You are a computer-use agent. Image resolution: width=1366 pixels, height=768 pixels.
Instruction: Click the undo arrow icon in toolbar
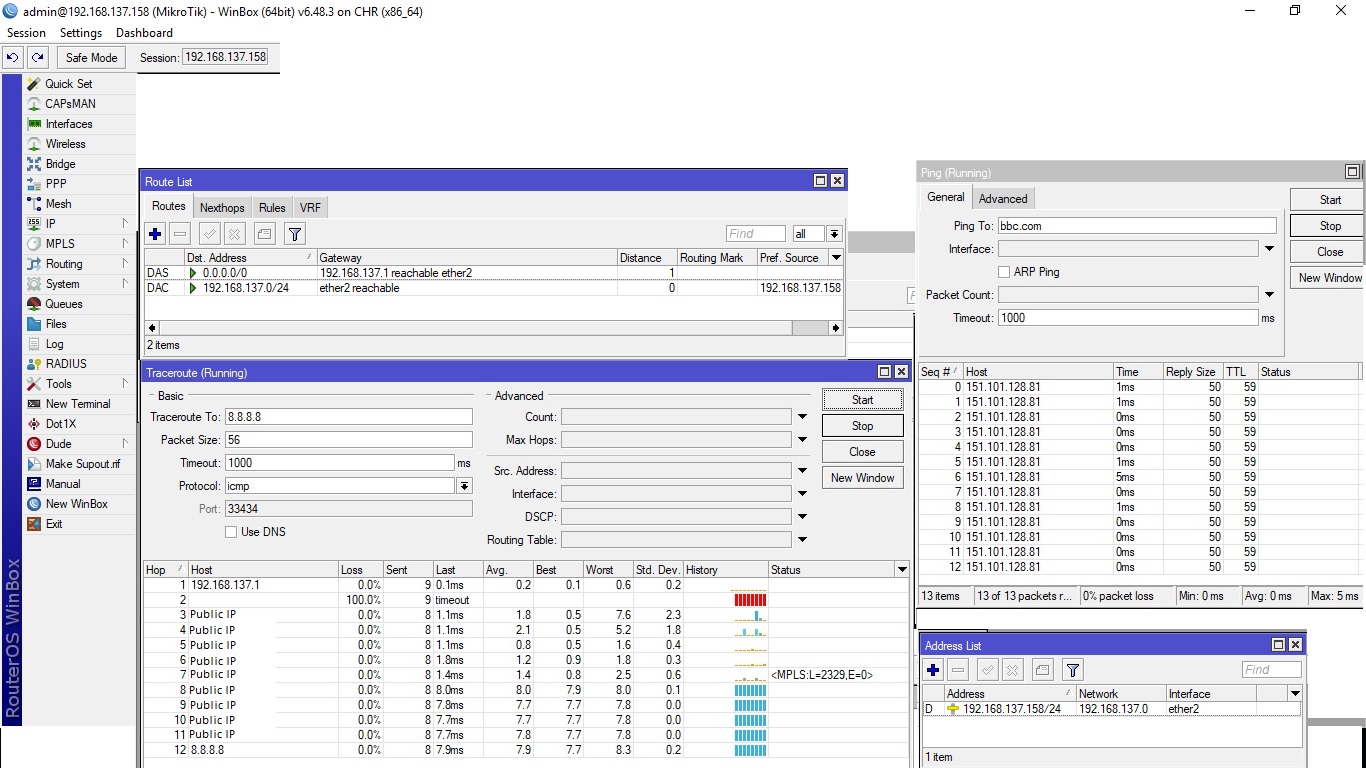point(13,58)
